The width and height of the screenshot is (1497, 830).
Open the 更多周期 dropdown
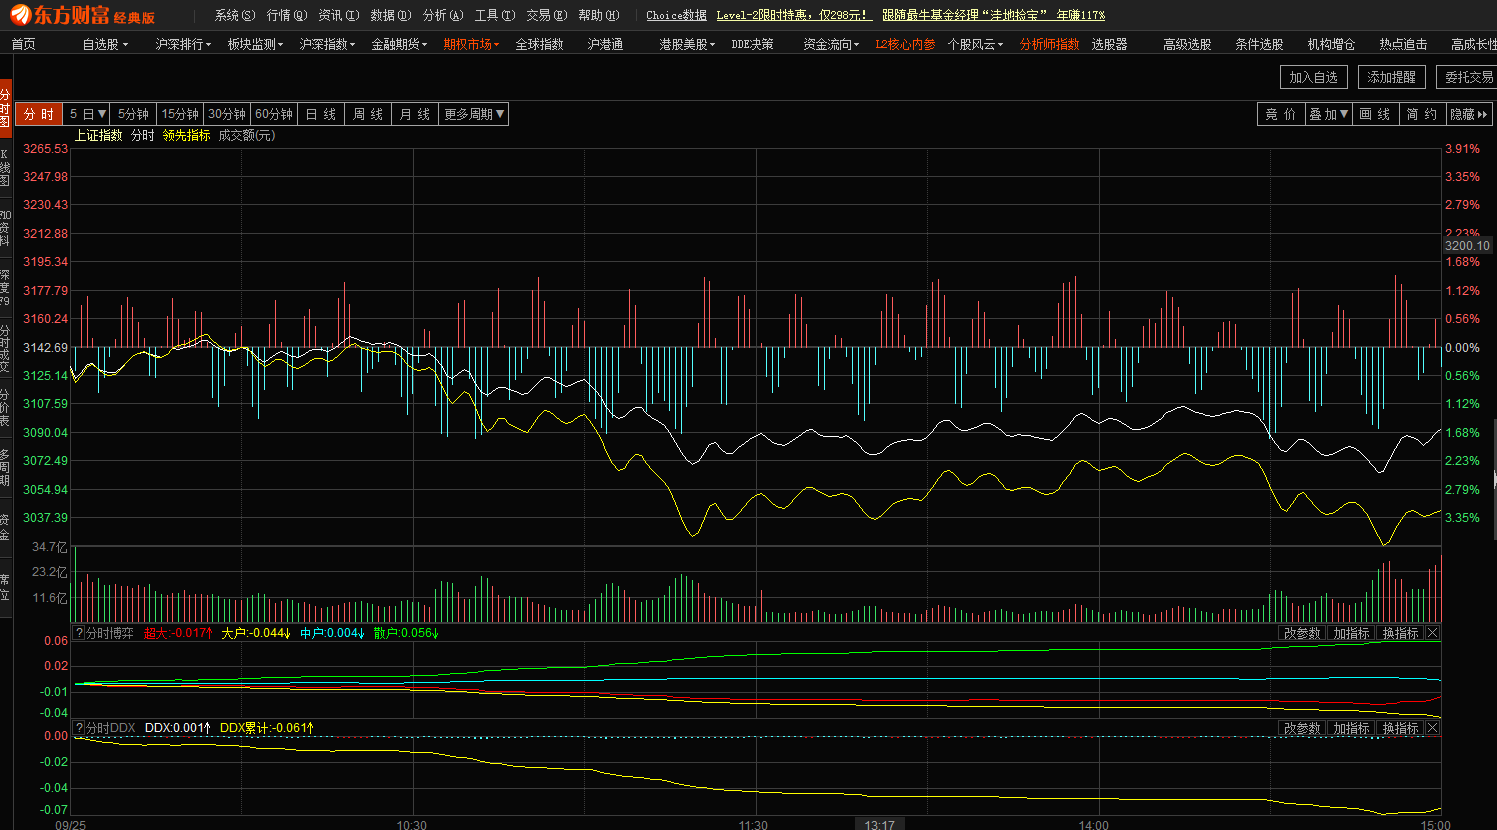click(x=474, y=115)
